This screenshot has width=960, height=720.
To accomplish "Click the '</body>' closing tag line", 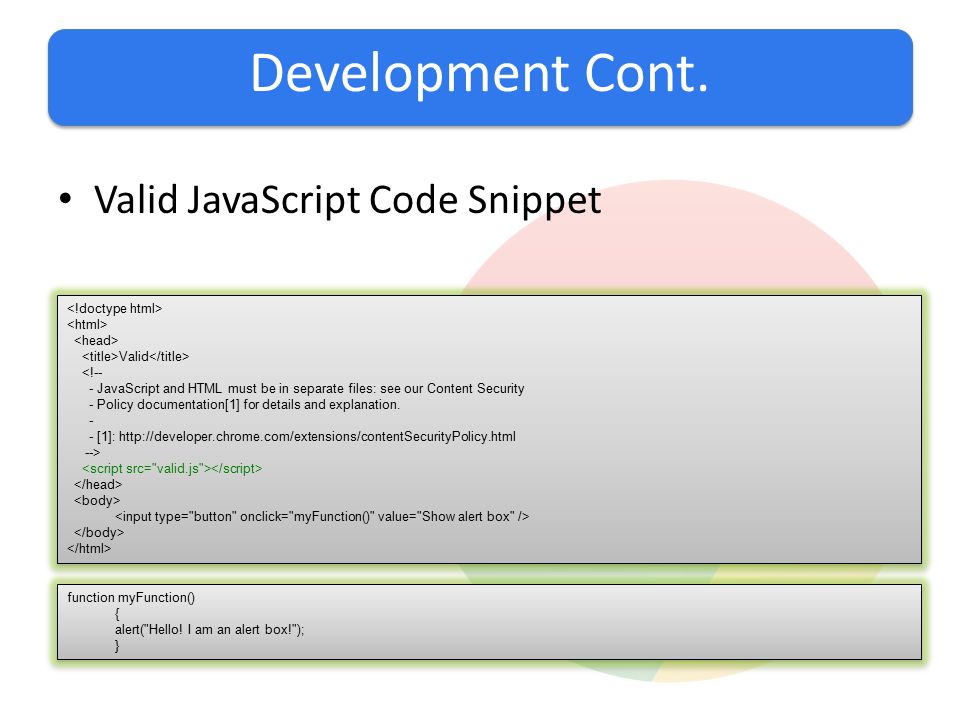I will pyautogui.click(x=99, y=533).
